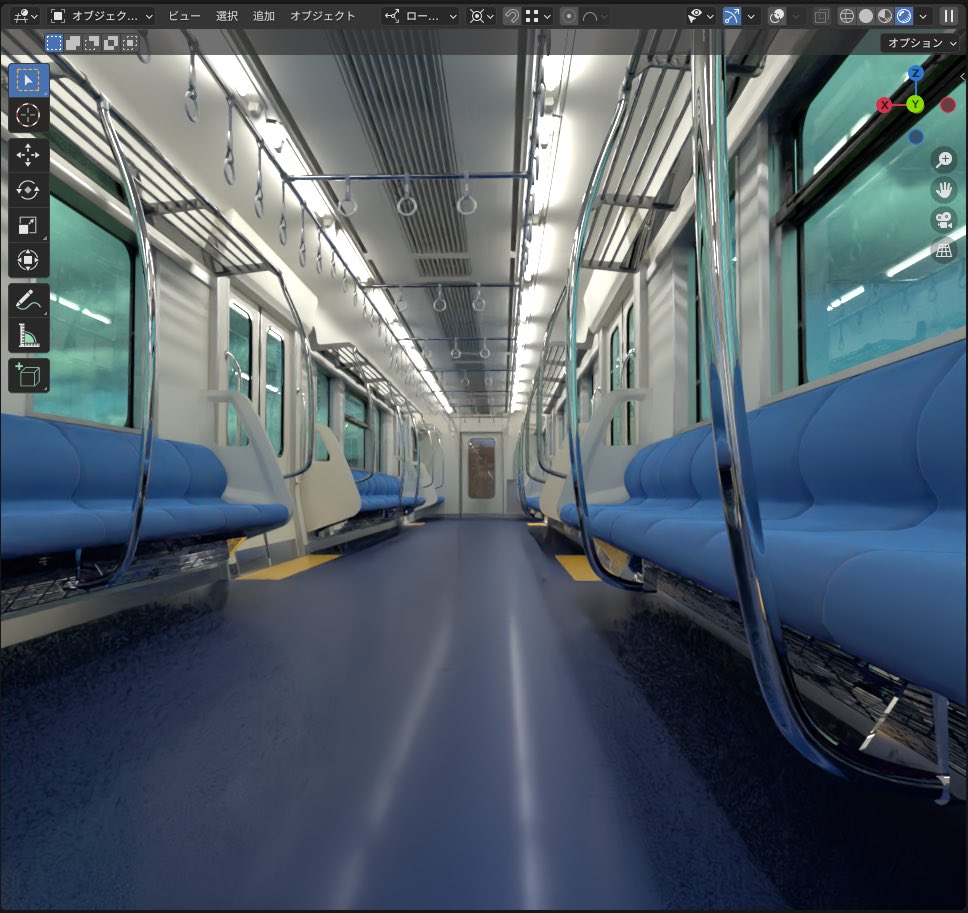Set selection mode to intersect
Viewport: 968px width, 913px height.
tap(130, 43)
